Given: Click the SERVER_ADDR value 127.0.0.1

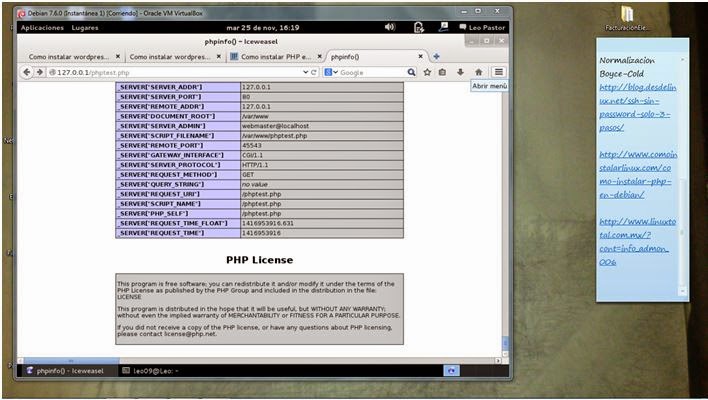Looking at the screenshot, I should [256, 87].
